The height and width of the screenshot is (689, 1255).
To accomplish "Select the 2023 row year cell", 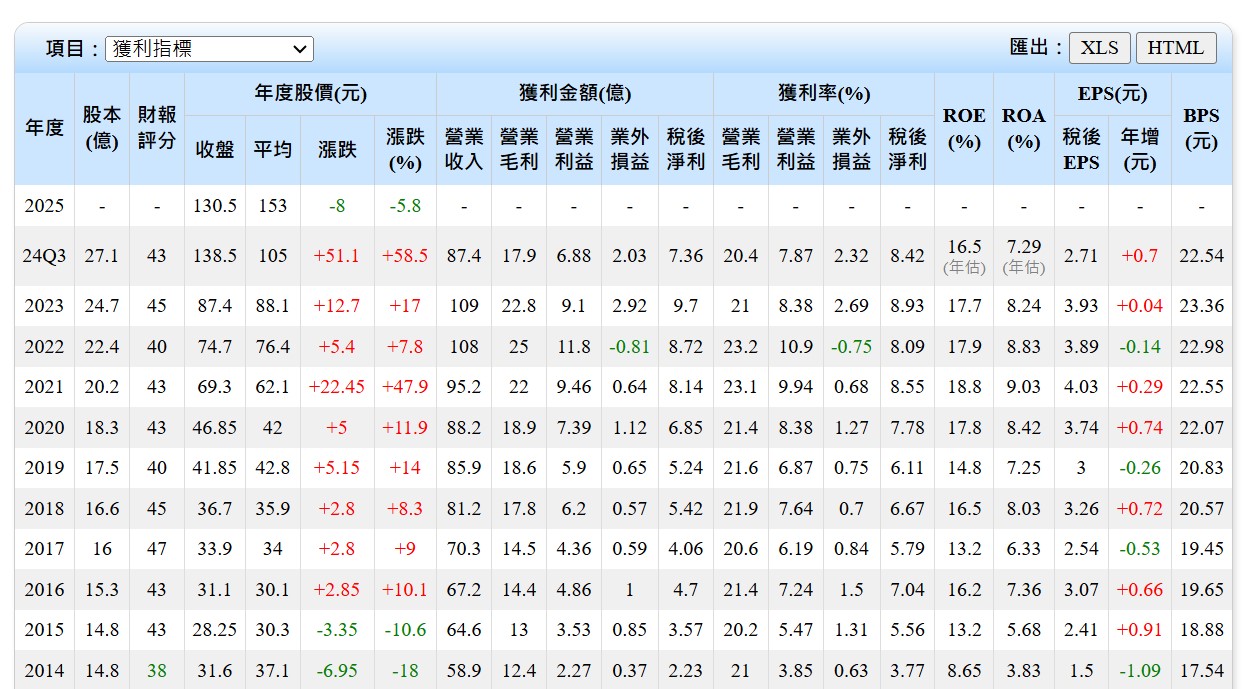I will pos(44,306).
